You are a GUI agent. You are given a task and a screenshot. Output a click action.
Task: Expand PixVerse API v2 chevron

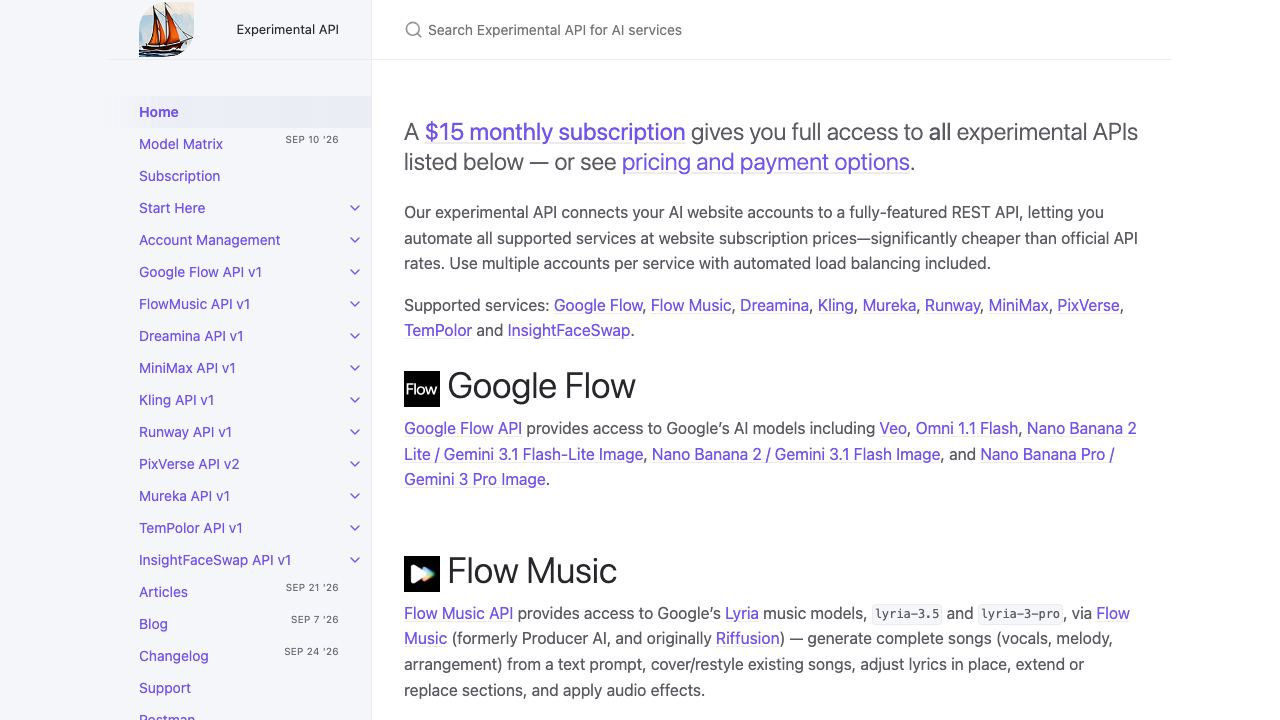coord(355,464)
